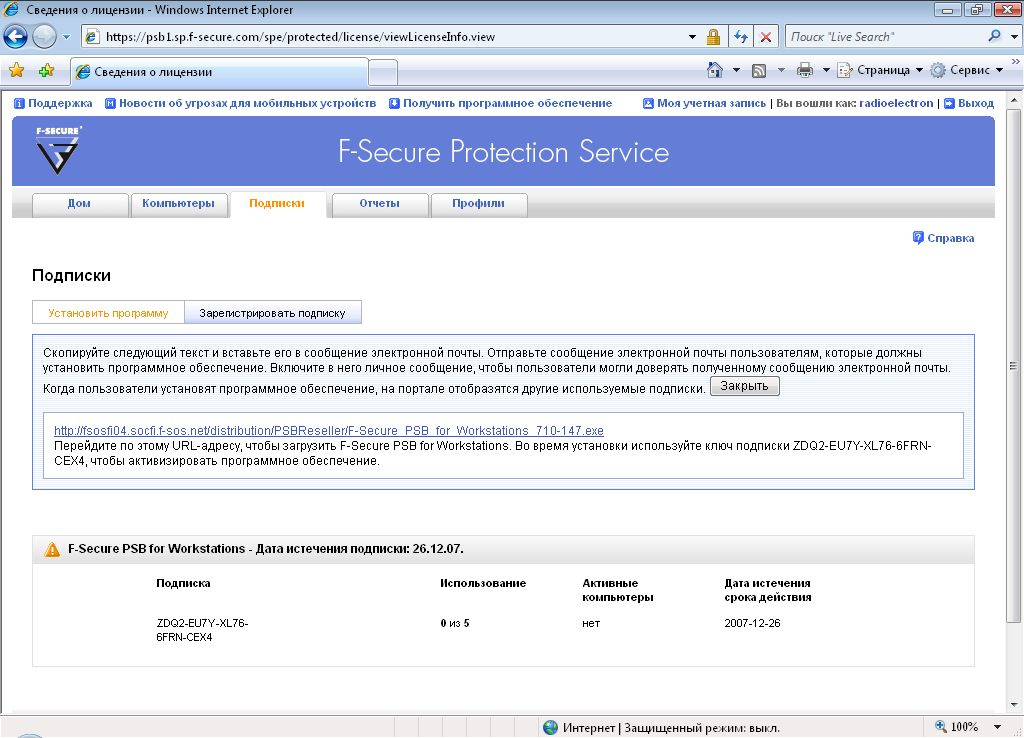Open Моя учетная запись link
1024x738 pixels.
[x=711, y=103]
